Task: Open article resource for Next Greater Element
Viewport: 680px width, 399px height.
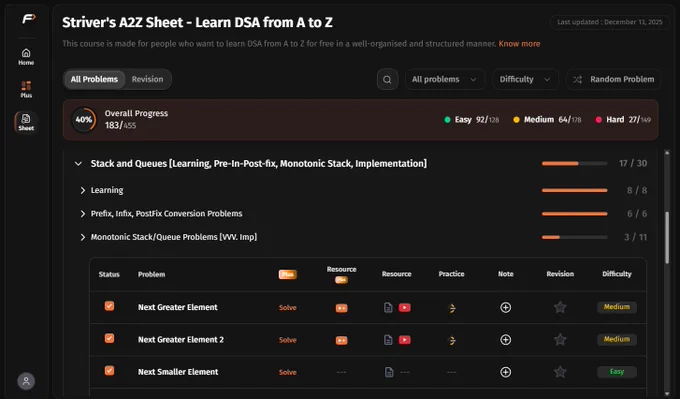Action: pyautogui.click(x=388, y=307)
